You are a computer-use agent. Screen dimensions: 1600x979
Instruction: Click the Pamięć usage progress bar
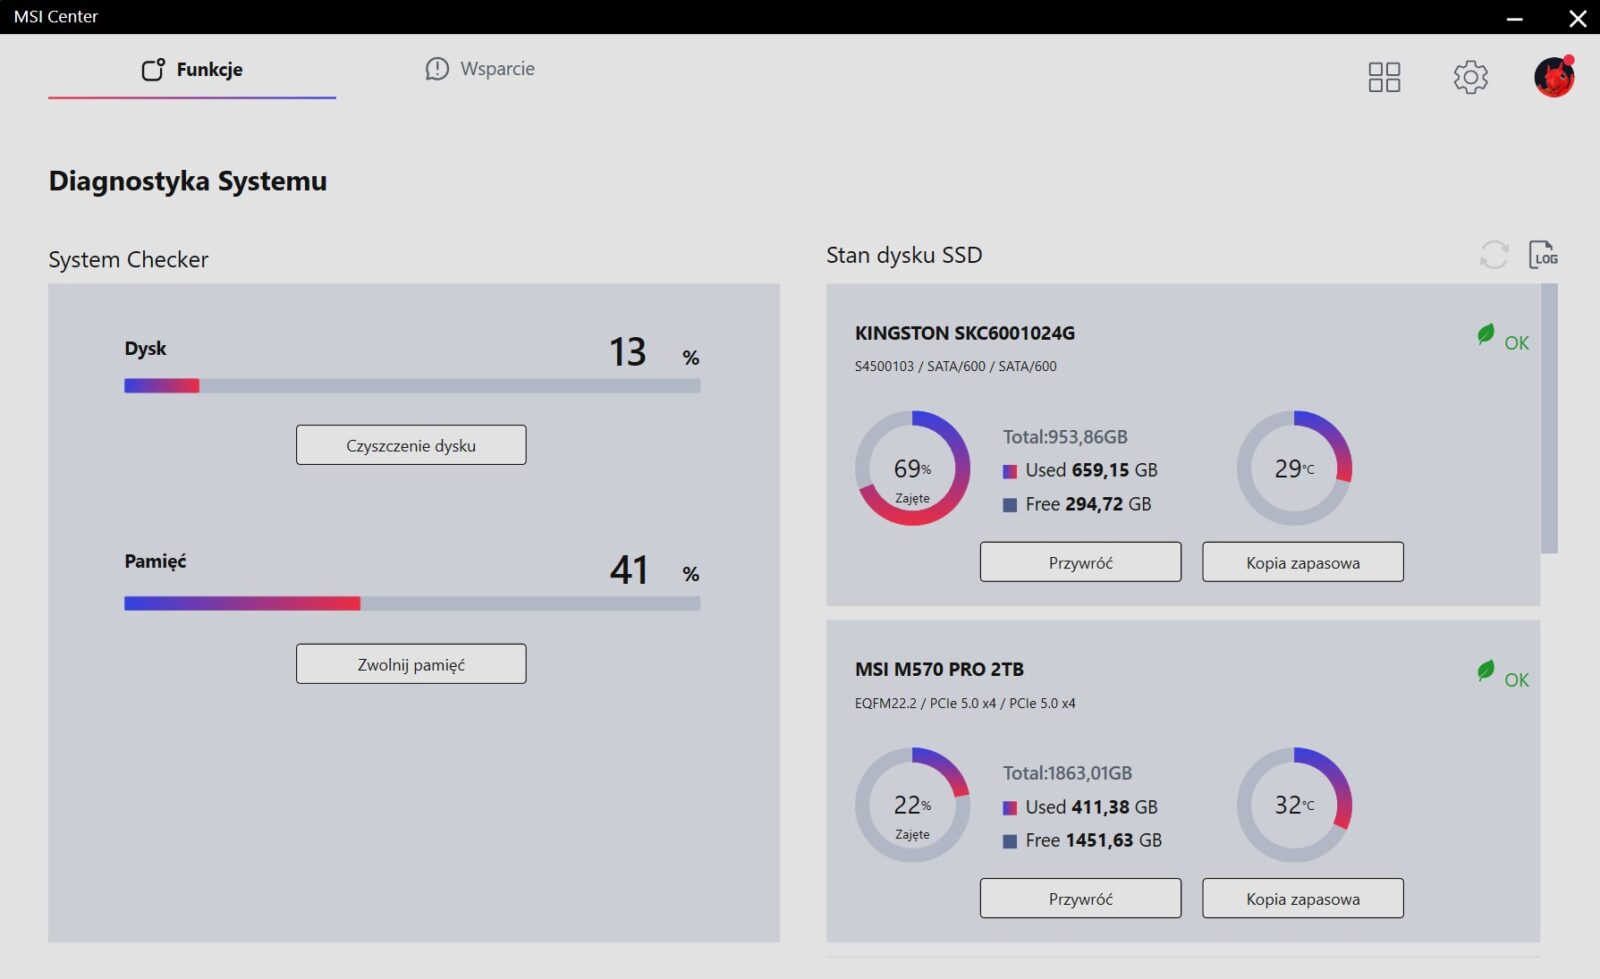[x=412, y=604]
